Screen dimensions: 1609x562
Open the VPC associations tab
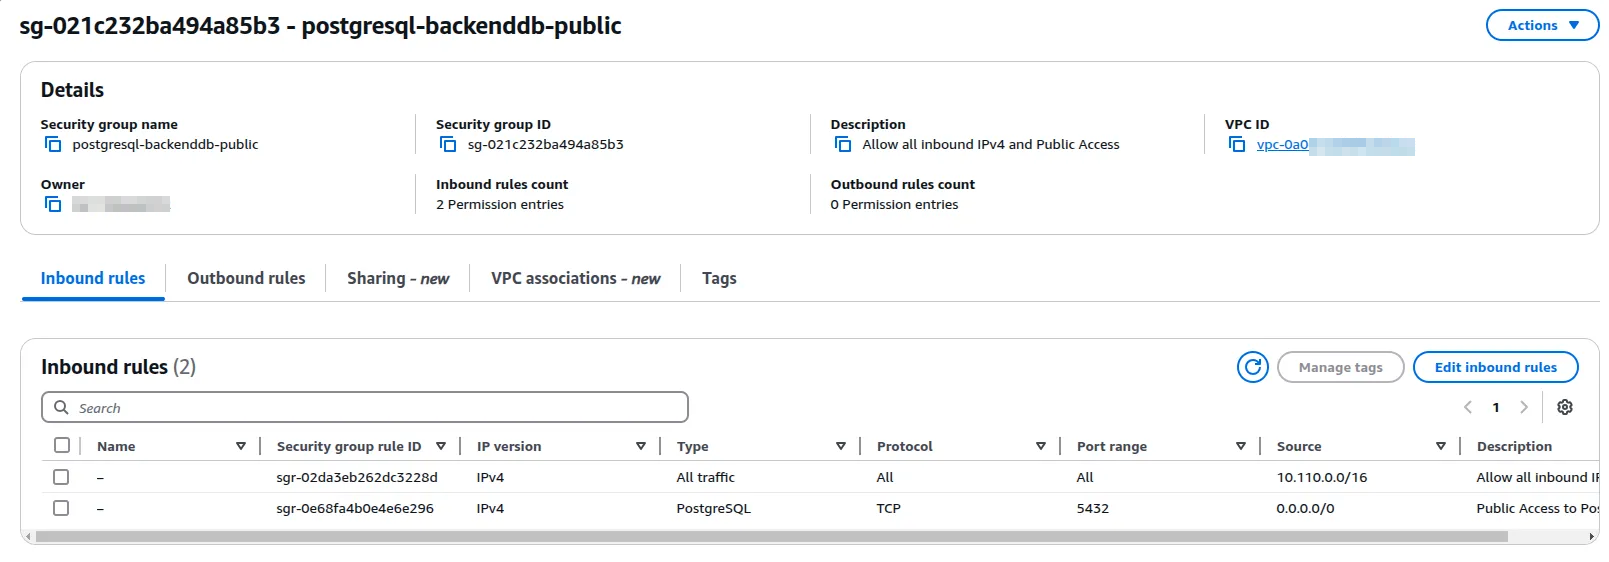pos(575,279)
